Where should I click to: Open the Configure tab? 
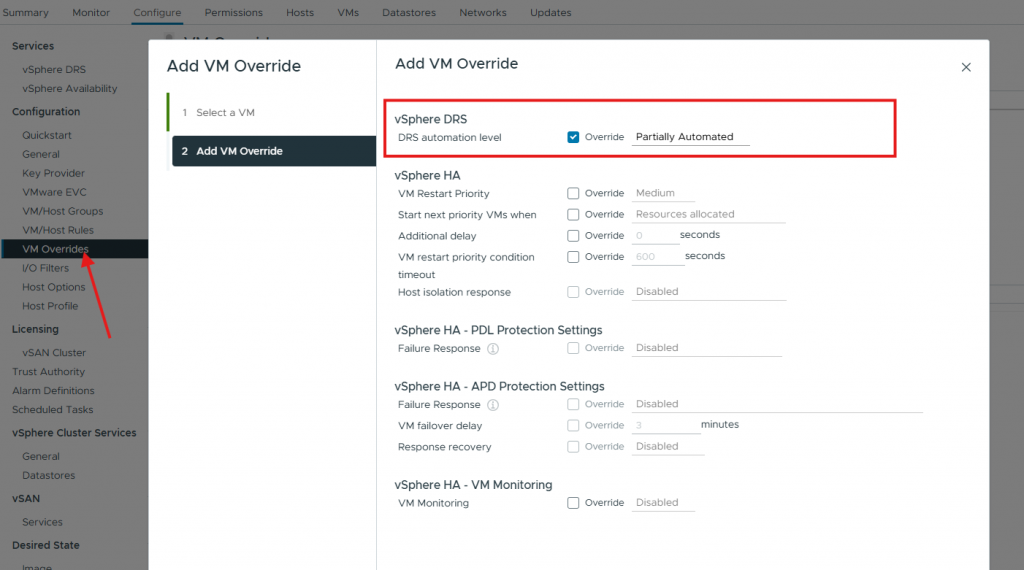coord(157,12)
